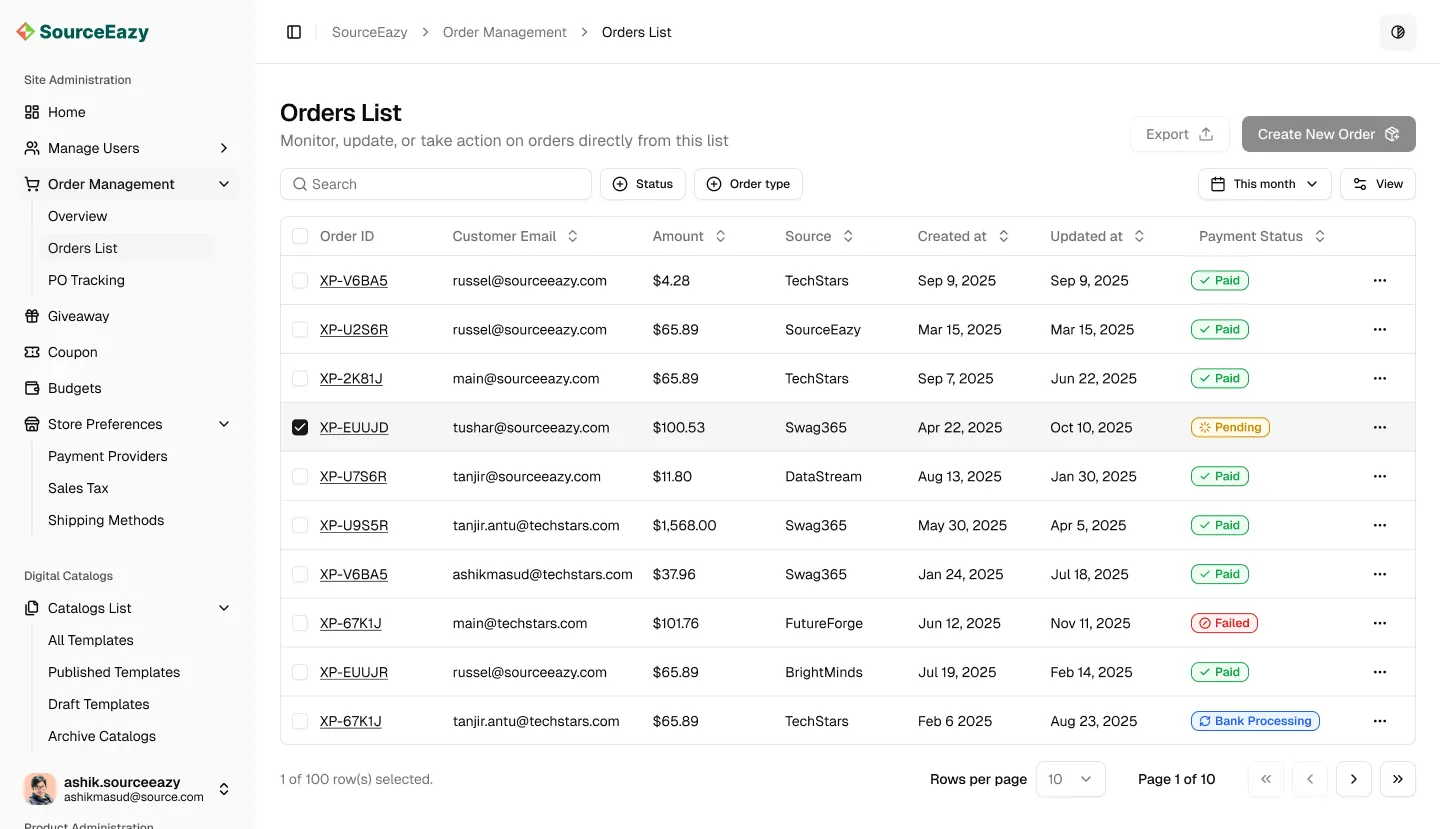1440x829 pixels.
Task: Open row actions for XP-U9S5R order
Action: [x=1380, y=526]
